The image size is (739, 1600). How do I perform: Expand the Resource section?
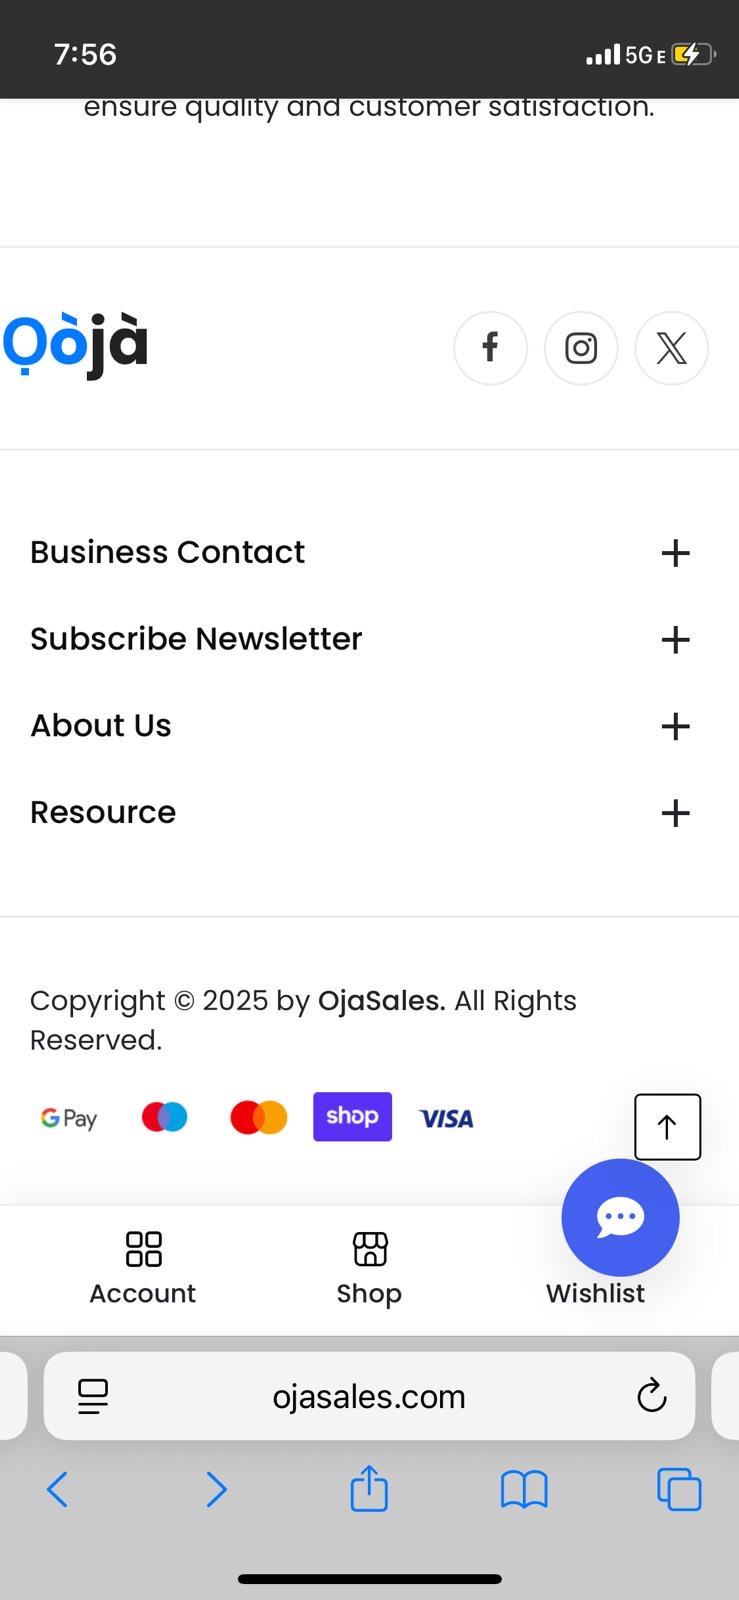(x=675, y=813)
